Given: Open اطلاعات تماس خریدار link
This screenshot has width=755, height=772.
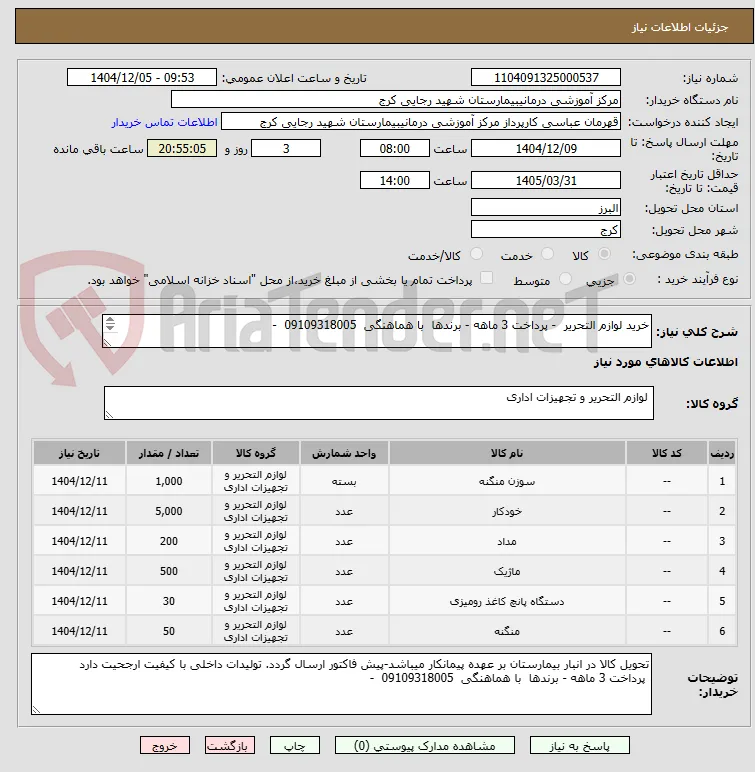Looking at the screenshot, I should [x=164, y=122].
